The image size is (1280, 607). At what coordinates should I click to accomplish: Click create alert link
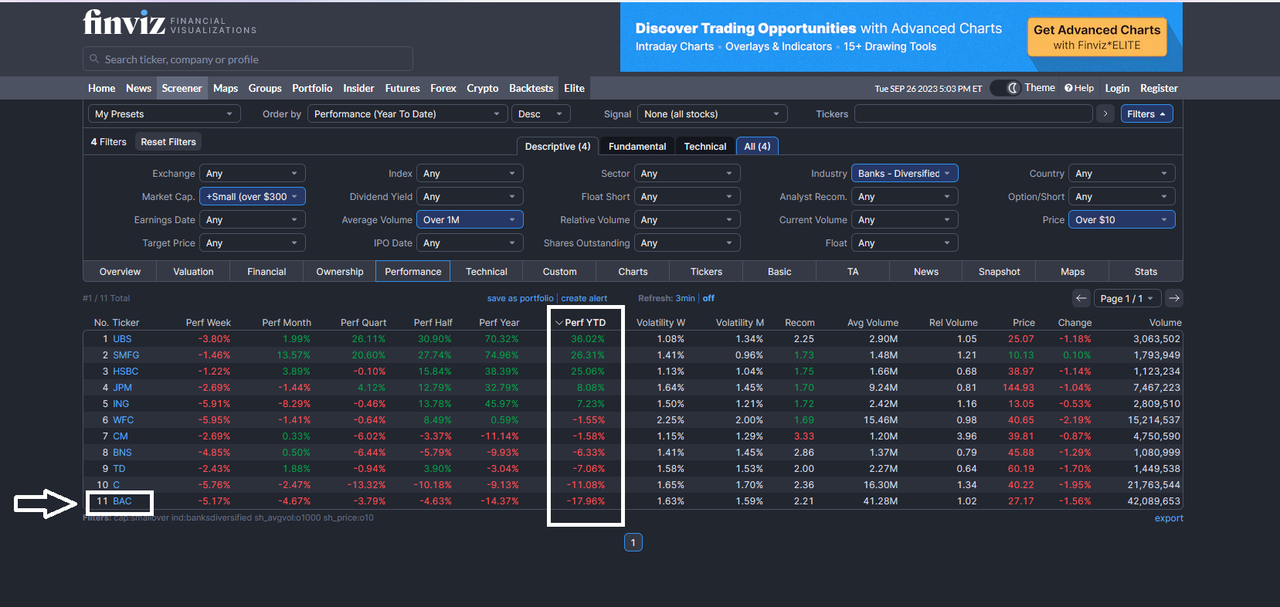point(584,298)
